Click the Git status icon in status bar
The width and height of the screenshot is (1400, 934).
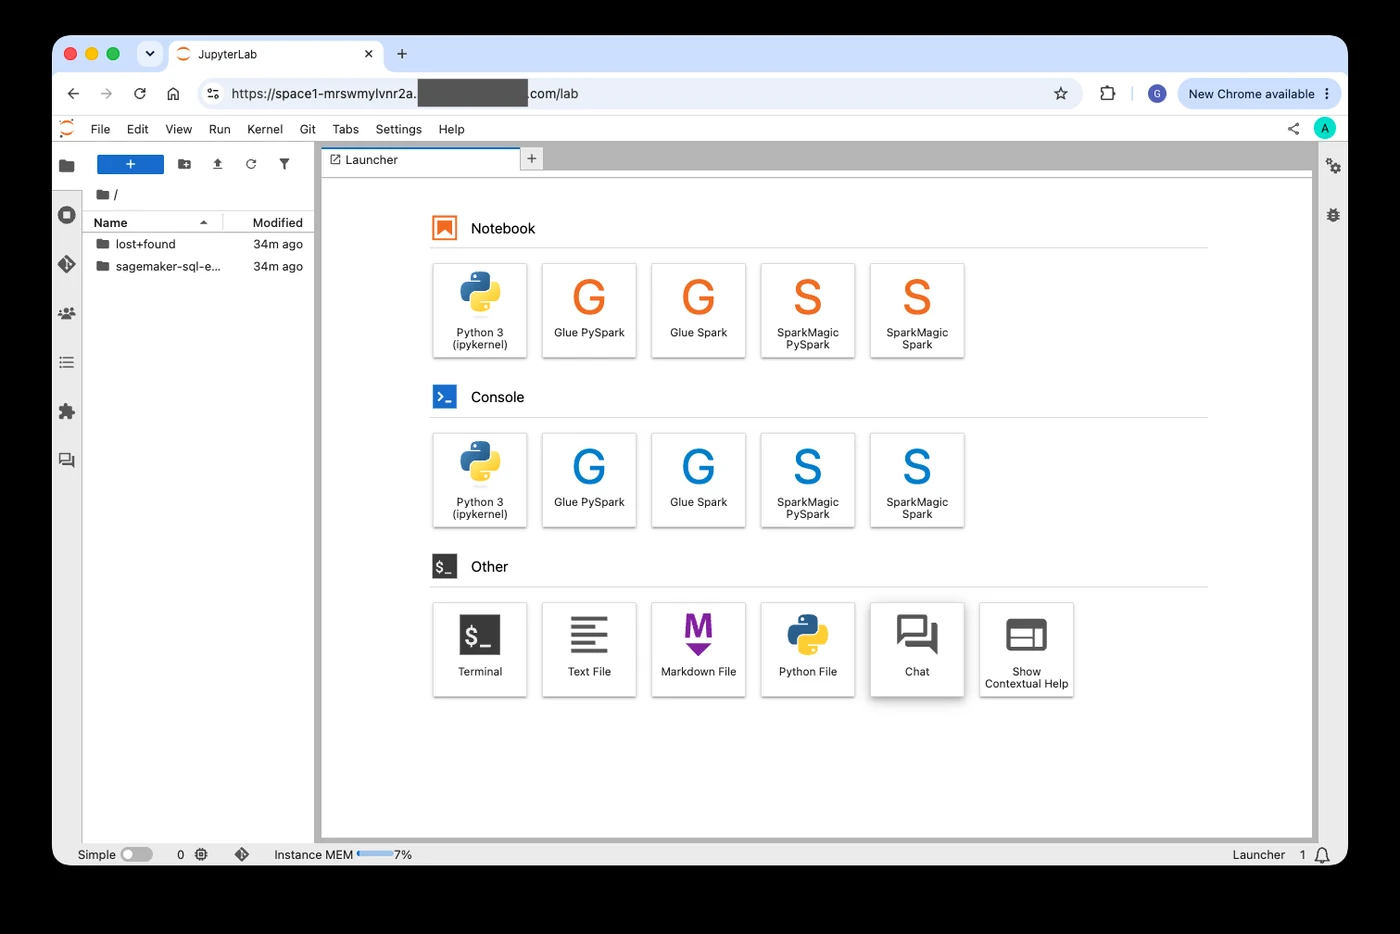click(x=241, y=855)
